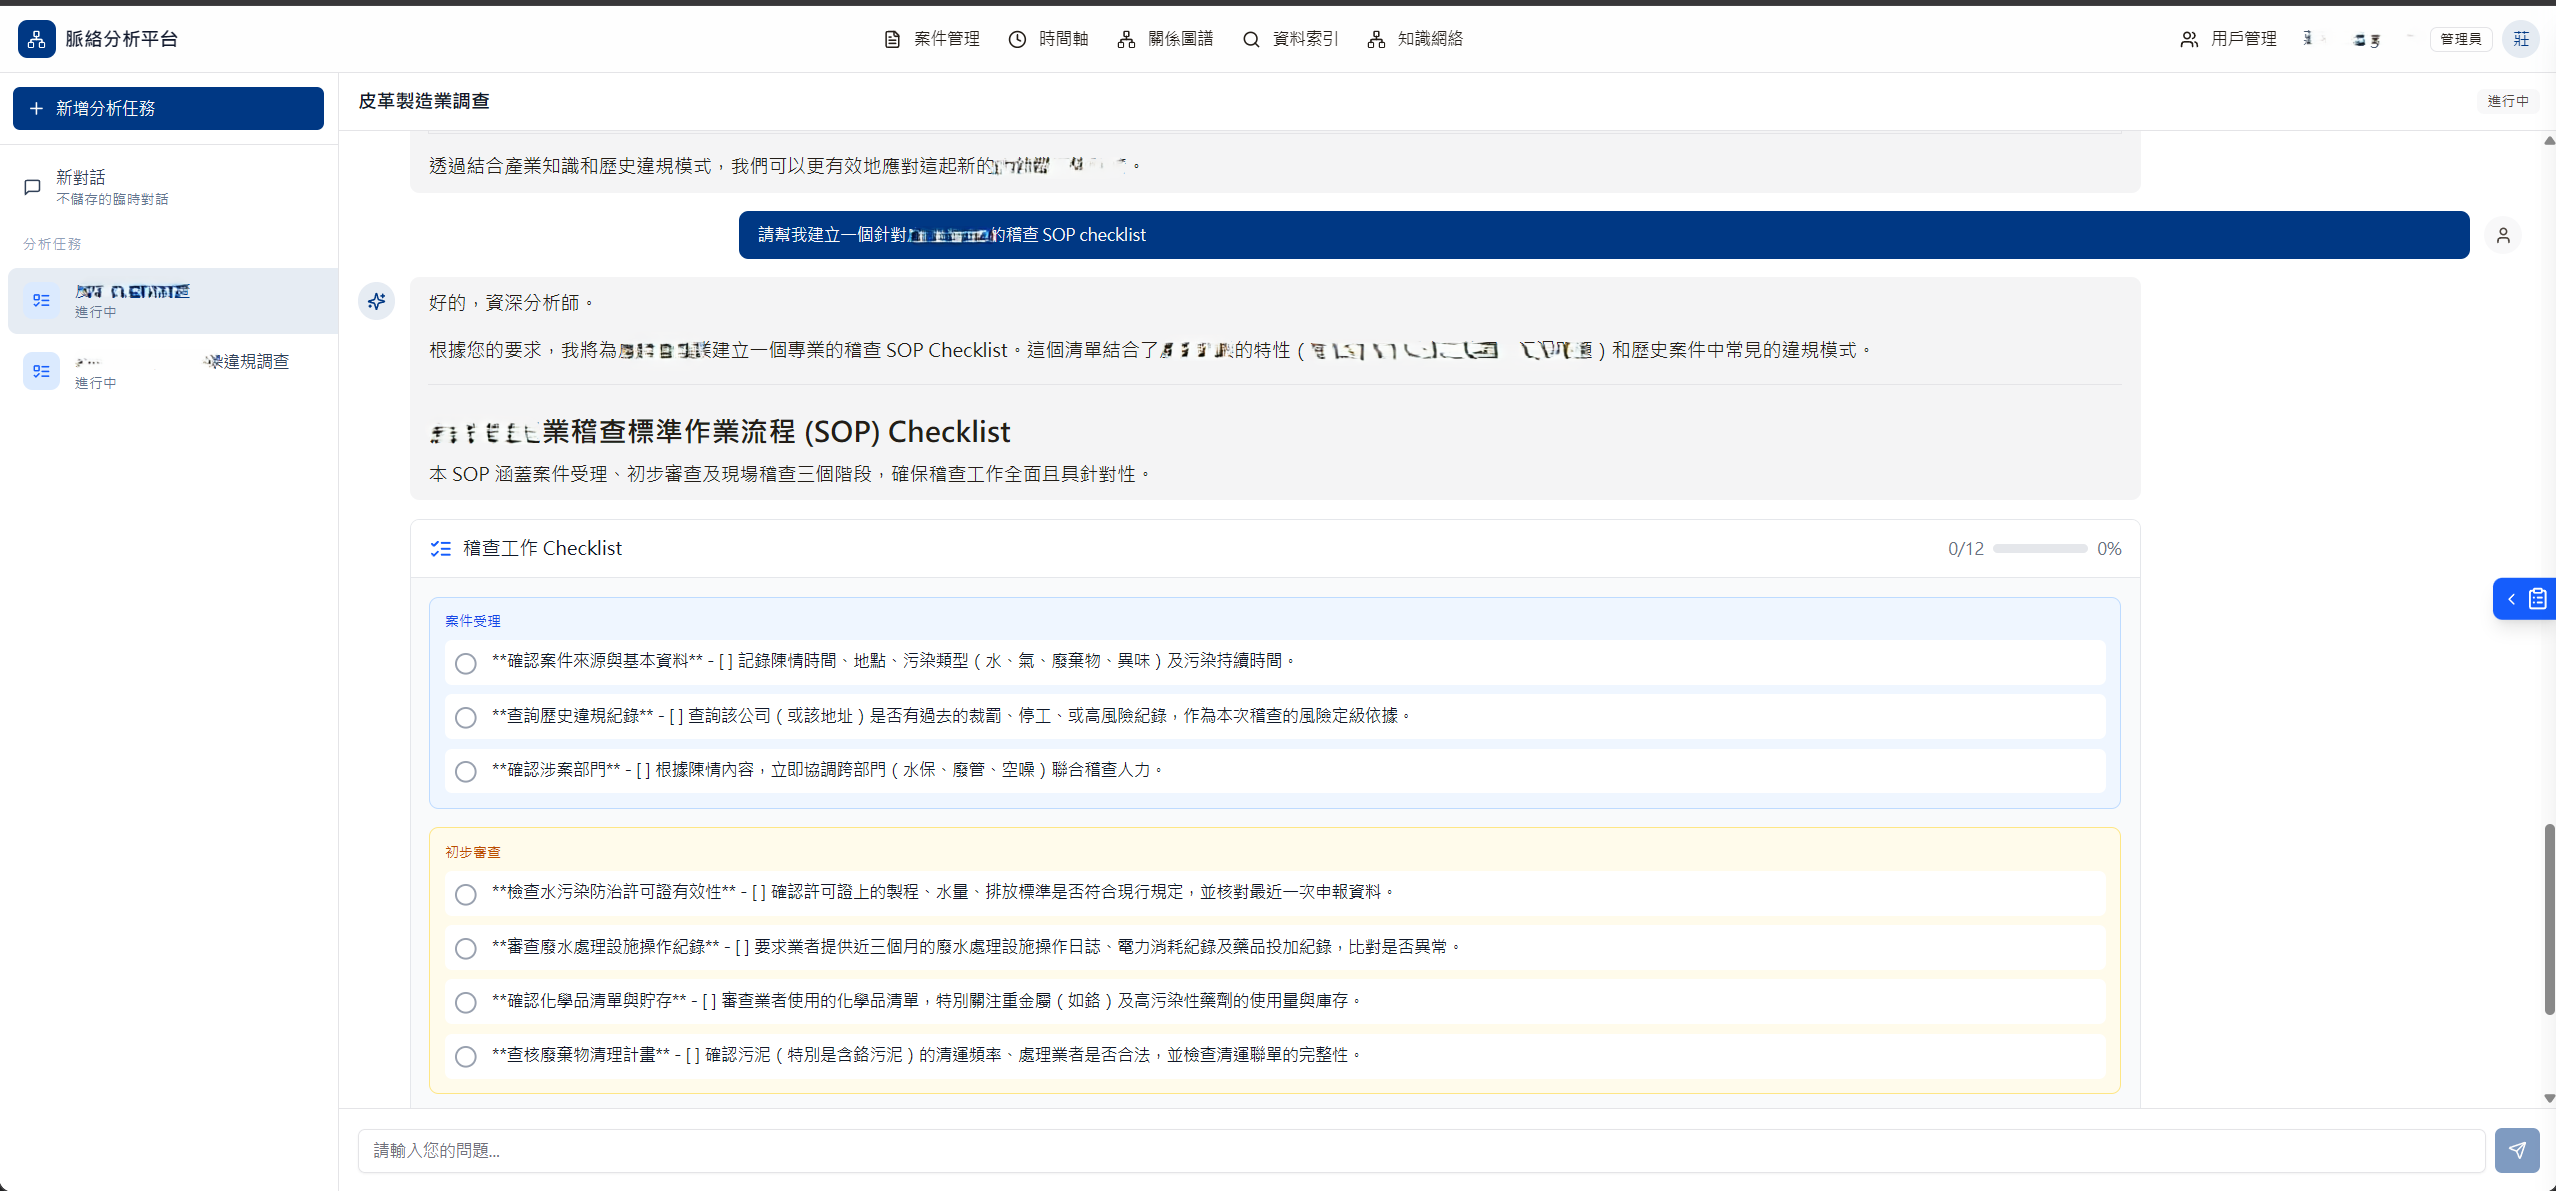Check the 確認案件來源與基本資料 item
The height and width of the screenshot is (1191, 2556).
tap(465, 663)
